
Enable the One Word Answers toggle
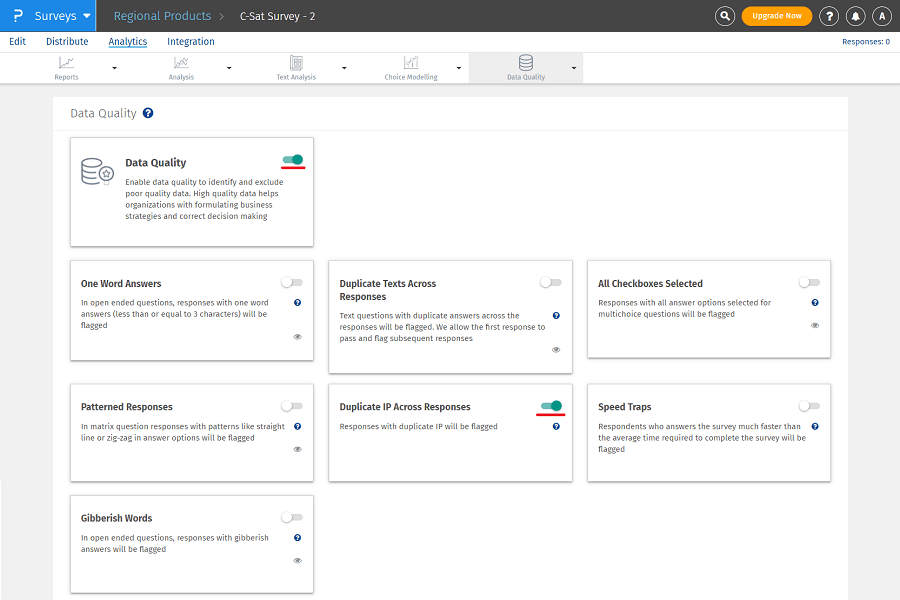[292, 283]
